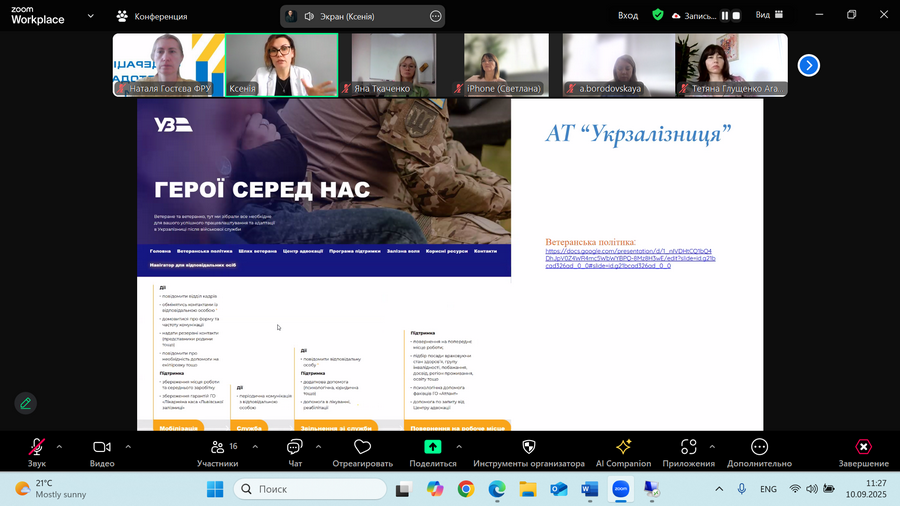Toggle camera using the Видео button
Screen dimensions: 900x506
pos(102,447)
